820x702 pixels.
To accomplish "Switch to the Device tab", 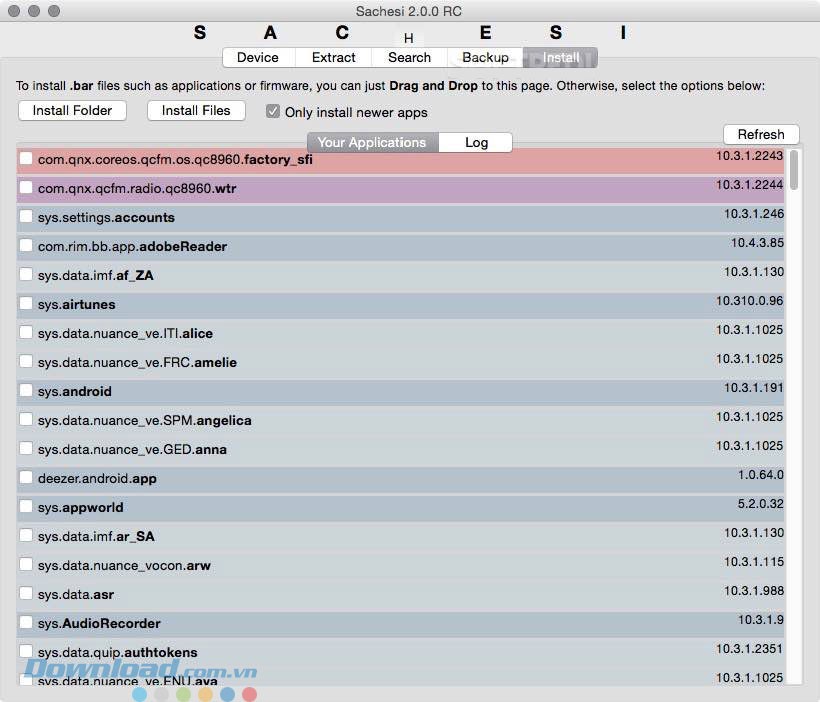I will coord(257,58).
